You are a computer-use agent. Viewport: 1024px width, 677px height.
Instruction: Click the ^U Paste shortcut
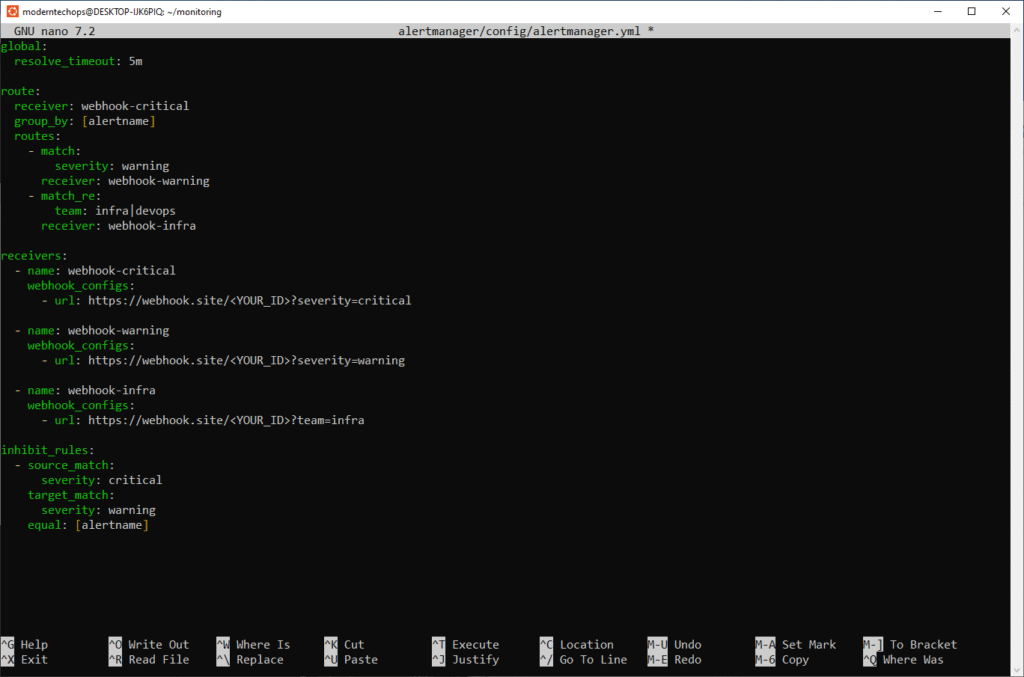tap(351, 659)
